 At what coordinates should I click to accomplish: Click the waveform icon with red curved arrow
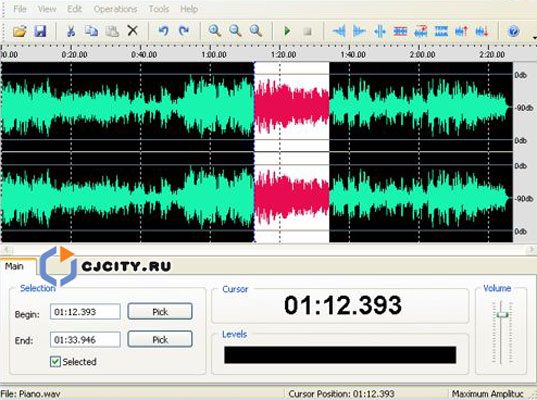pyautogui.click(x=421, y=32)
